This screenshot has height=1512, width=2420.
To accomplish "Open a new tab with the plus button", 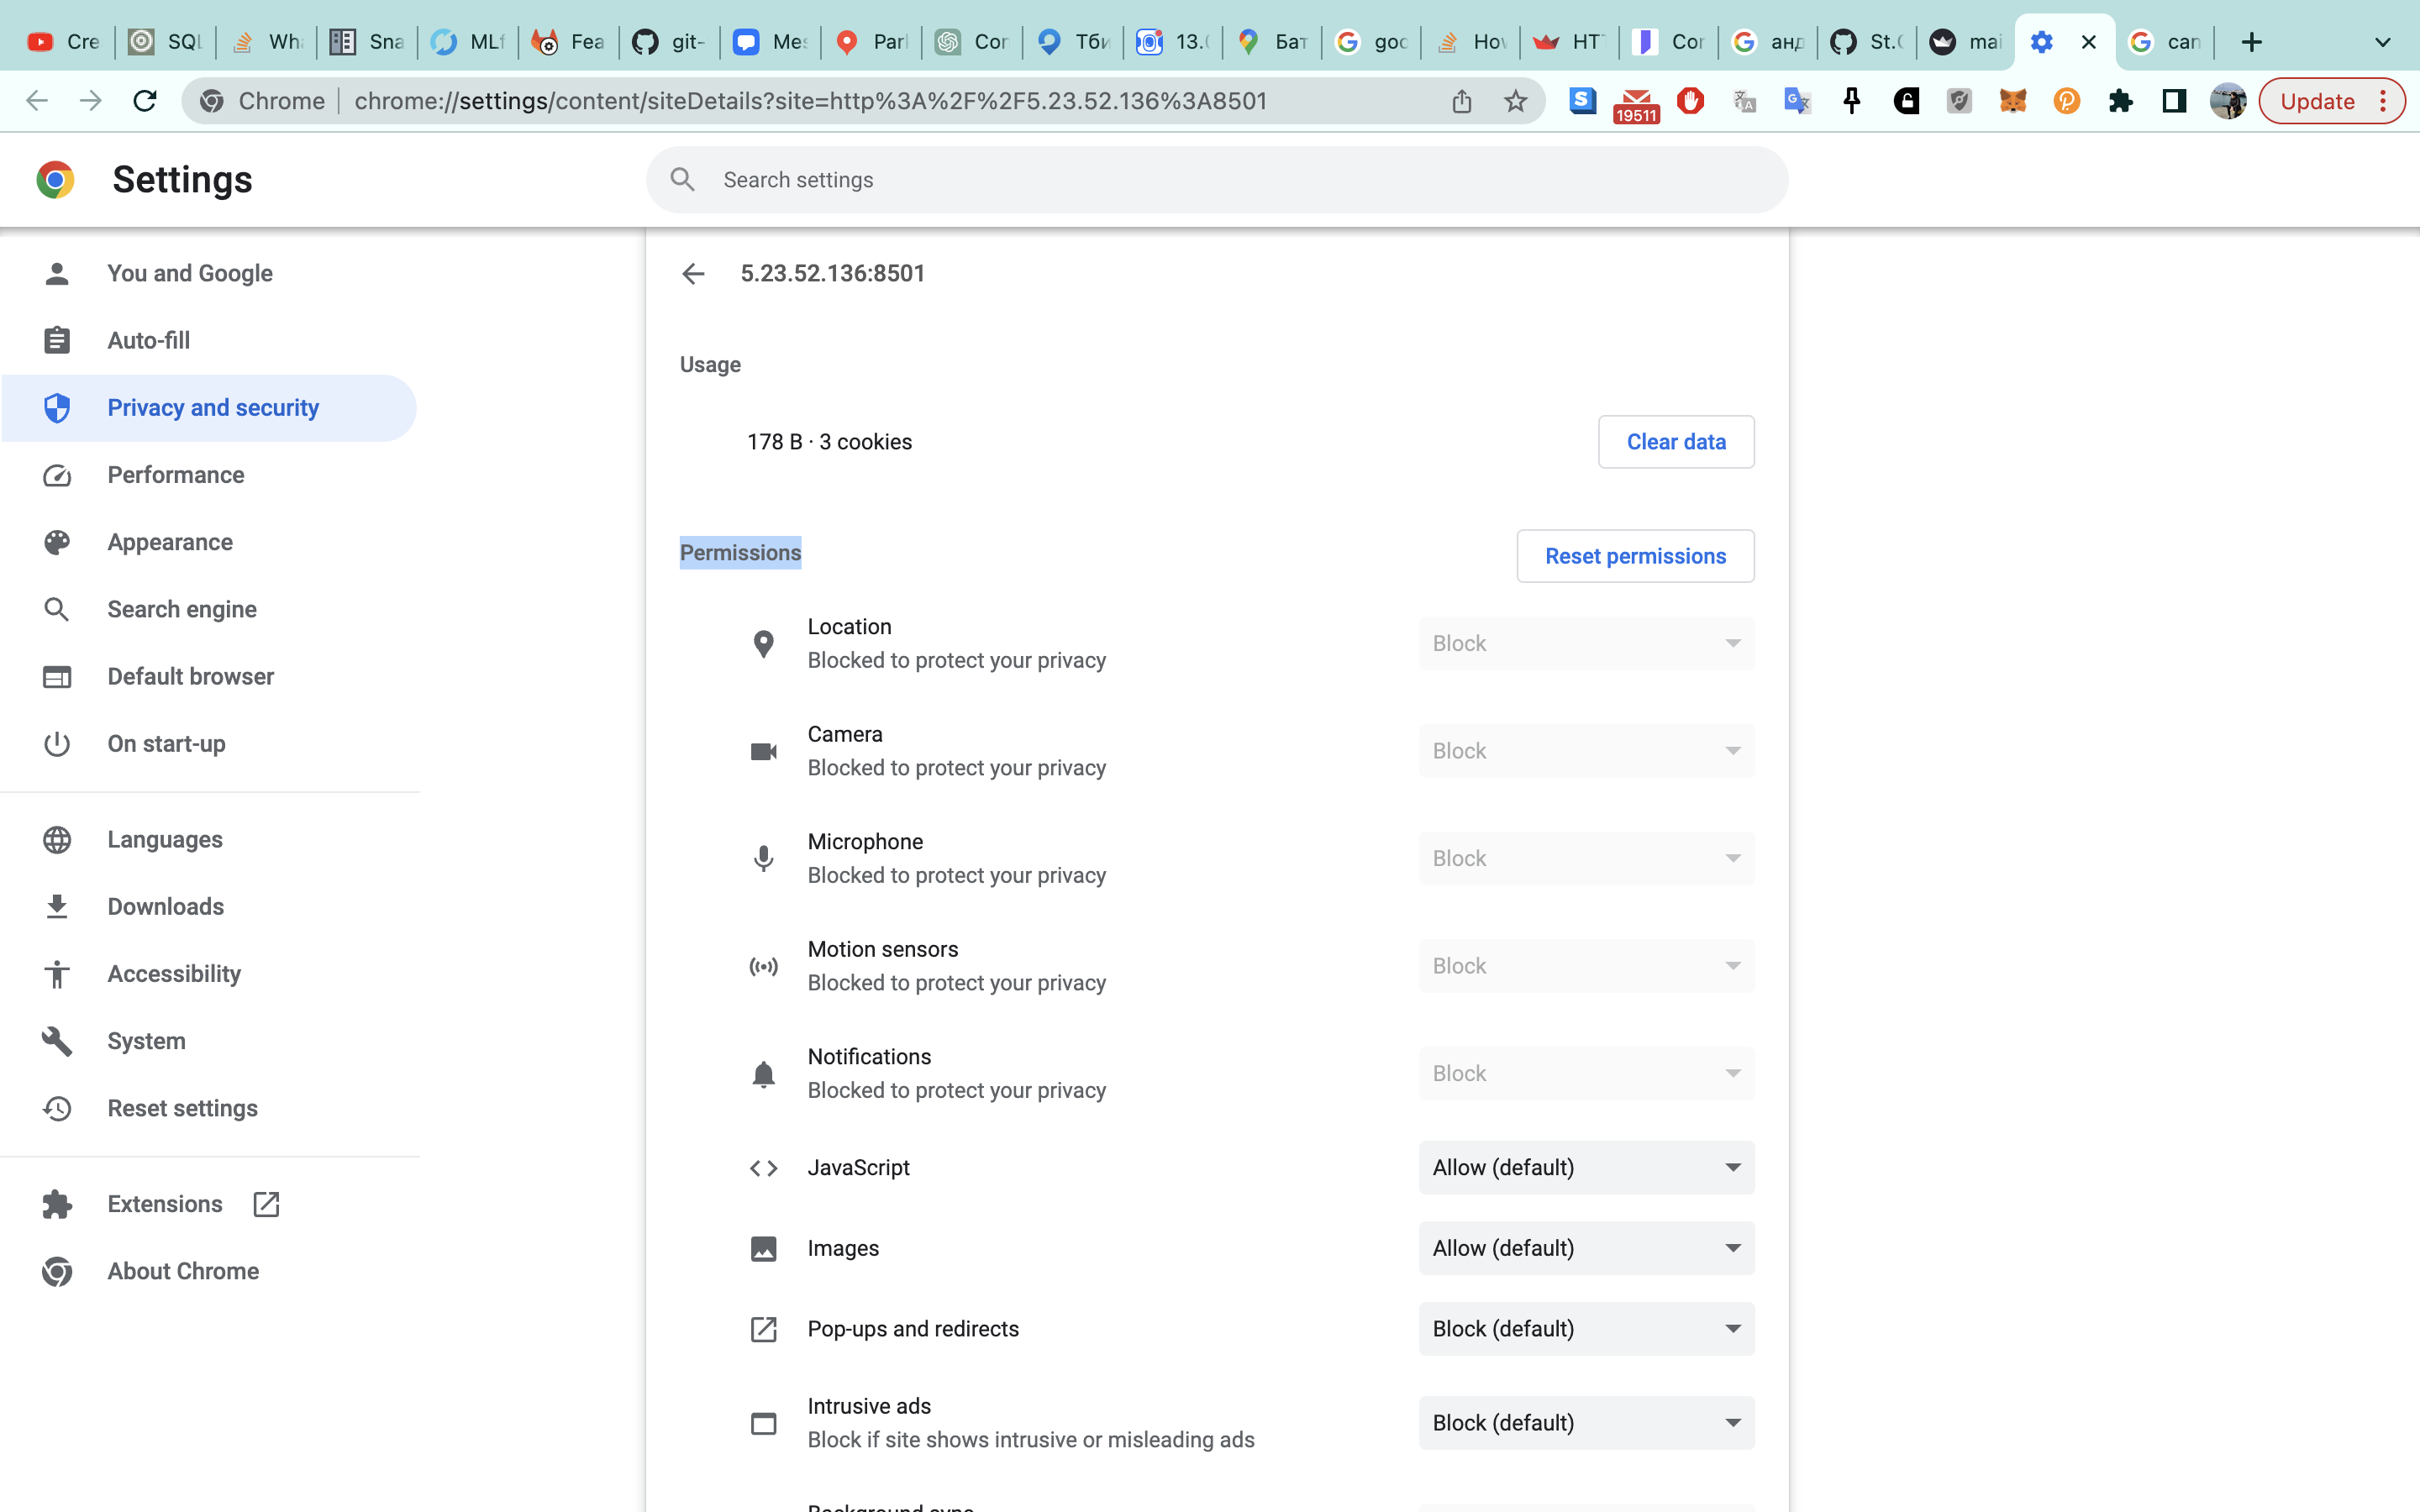I will [2251, 42].
